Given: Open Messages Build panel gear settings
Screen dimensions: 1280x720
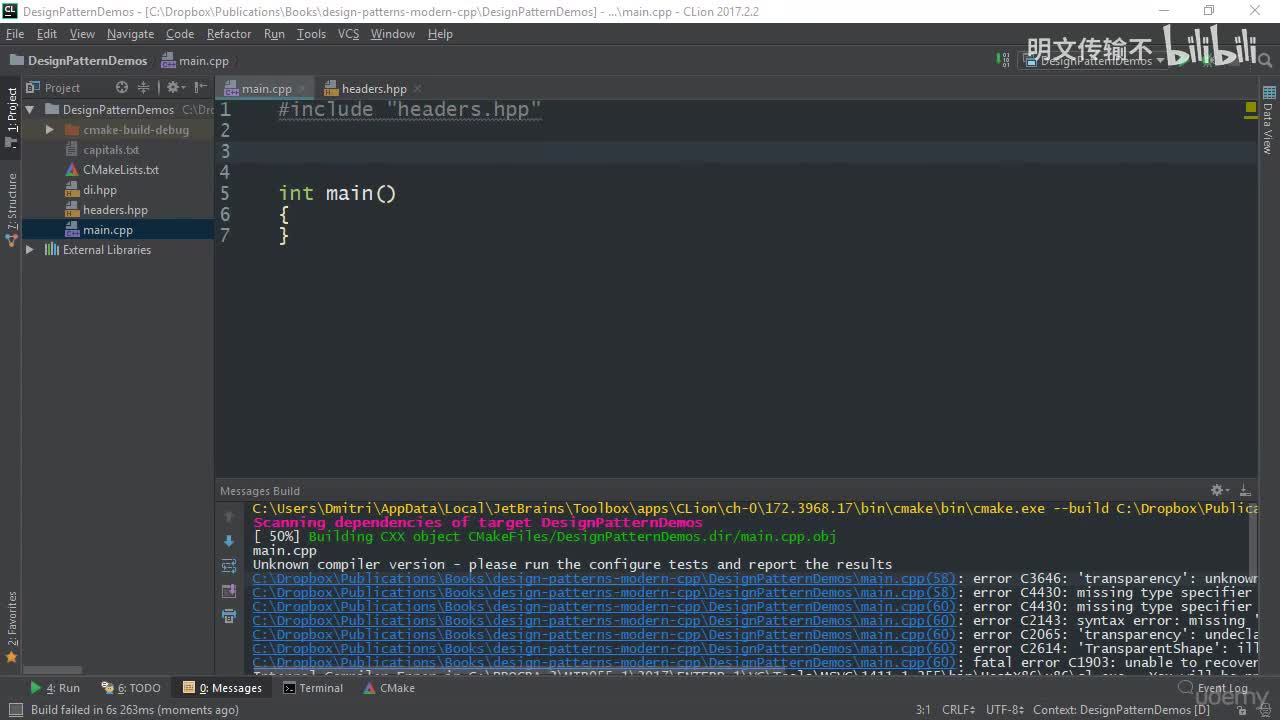Looking at the screenshot, I should coord(1217,490).
